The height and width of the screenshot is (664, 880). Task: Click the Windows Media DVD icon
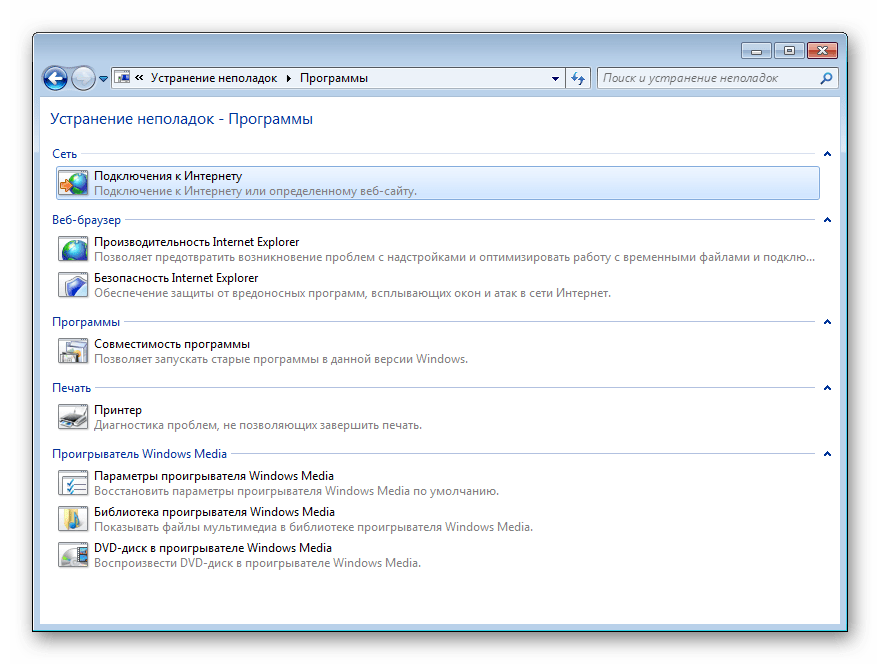tap(73, 555)
